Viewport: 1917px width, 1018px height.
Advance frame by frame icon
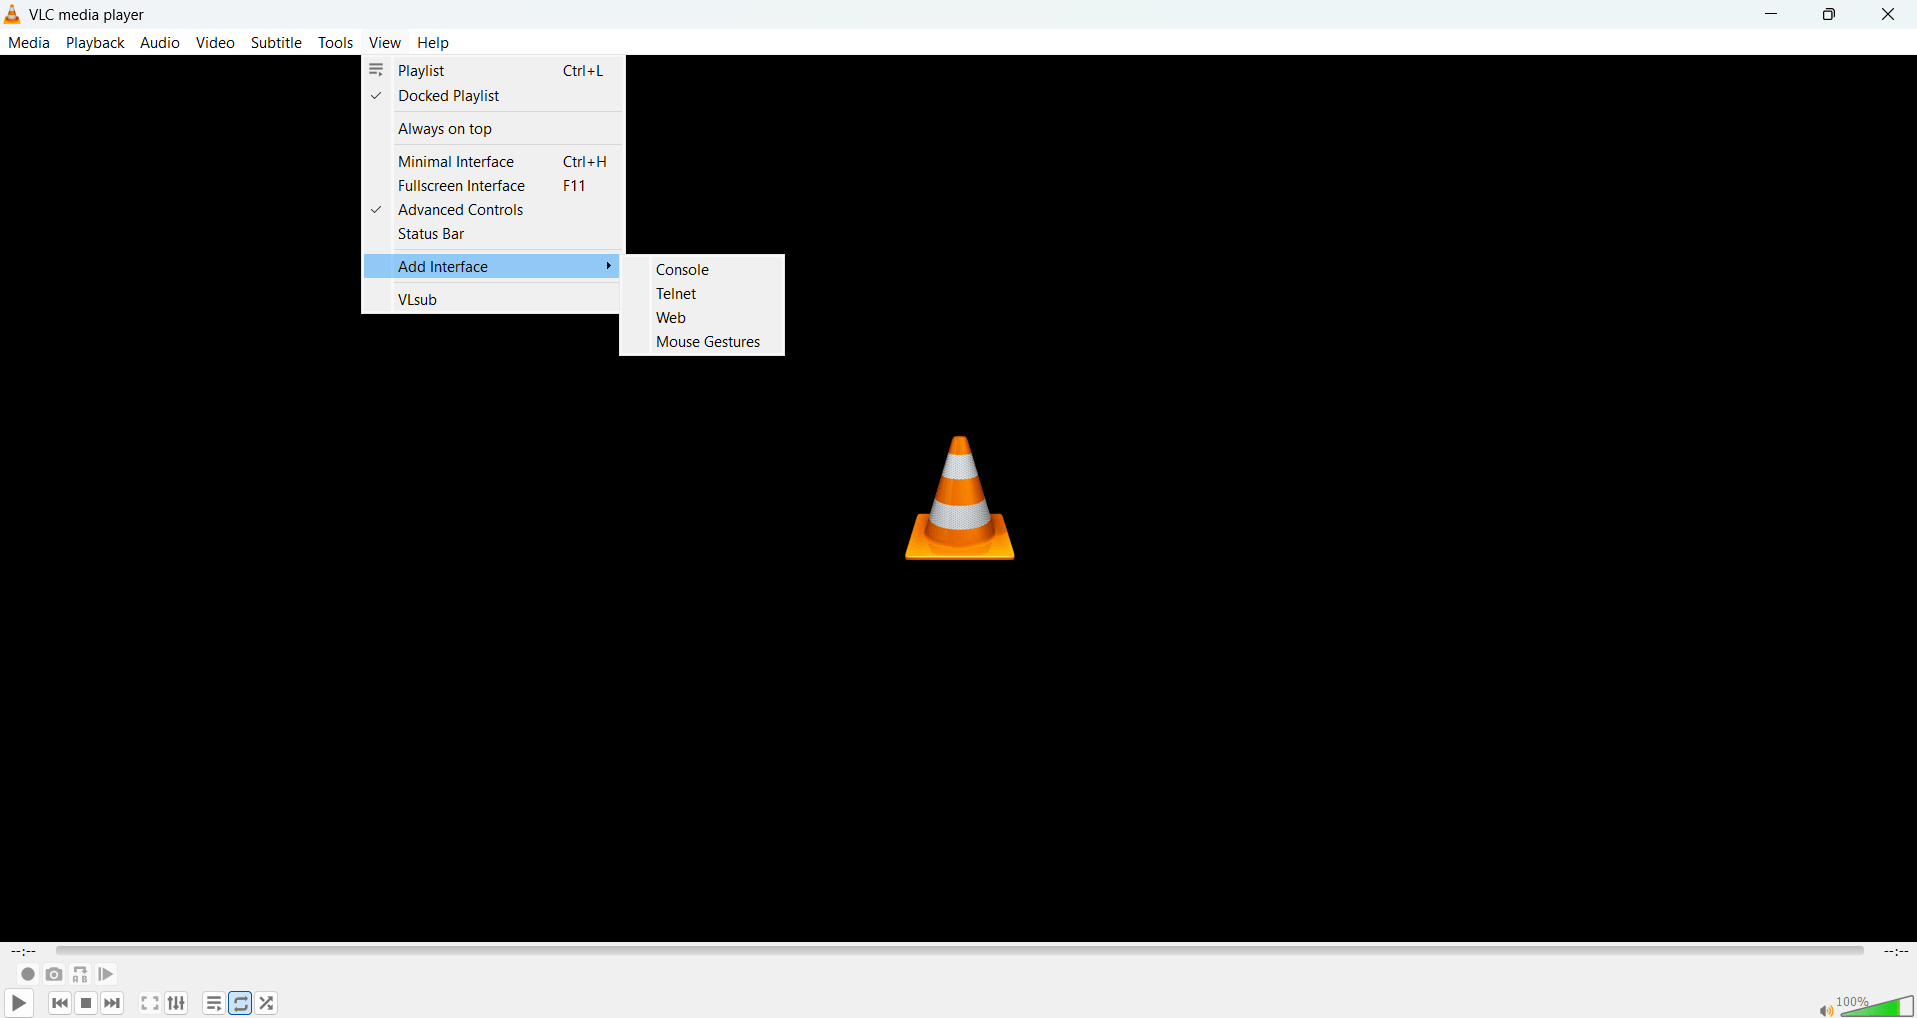click(106, 974)
